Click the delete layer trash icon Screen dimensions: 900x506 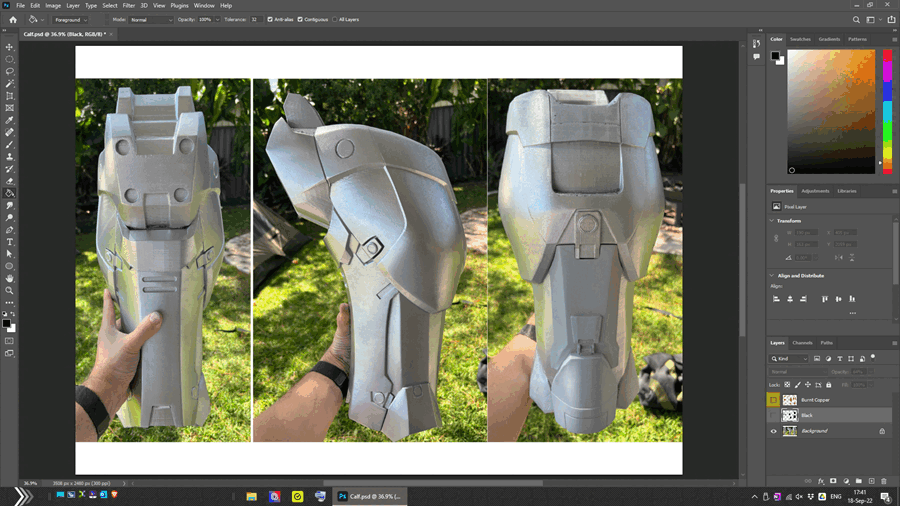pos(883,481)
